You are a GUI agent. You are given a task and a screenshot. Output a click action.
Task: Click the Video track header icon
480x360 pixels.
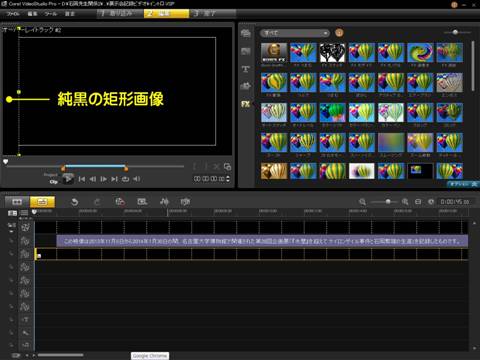tap(25, 227)
